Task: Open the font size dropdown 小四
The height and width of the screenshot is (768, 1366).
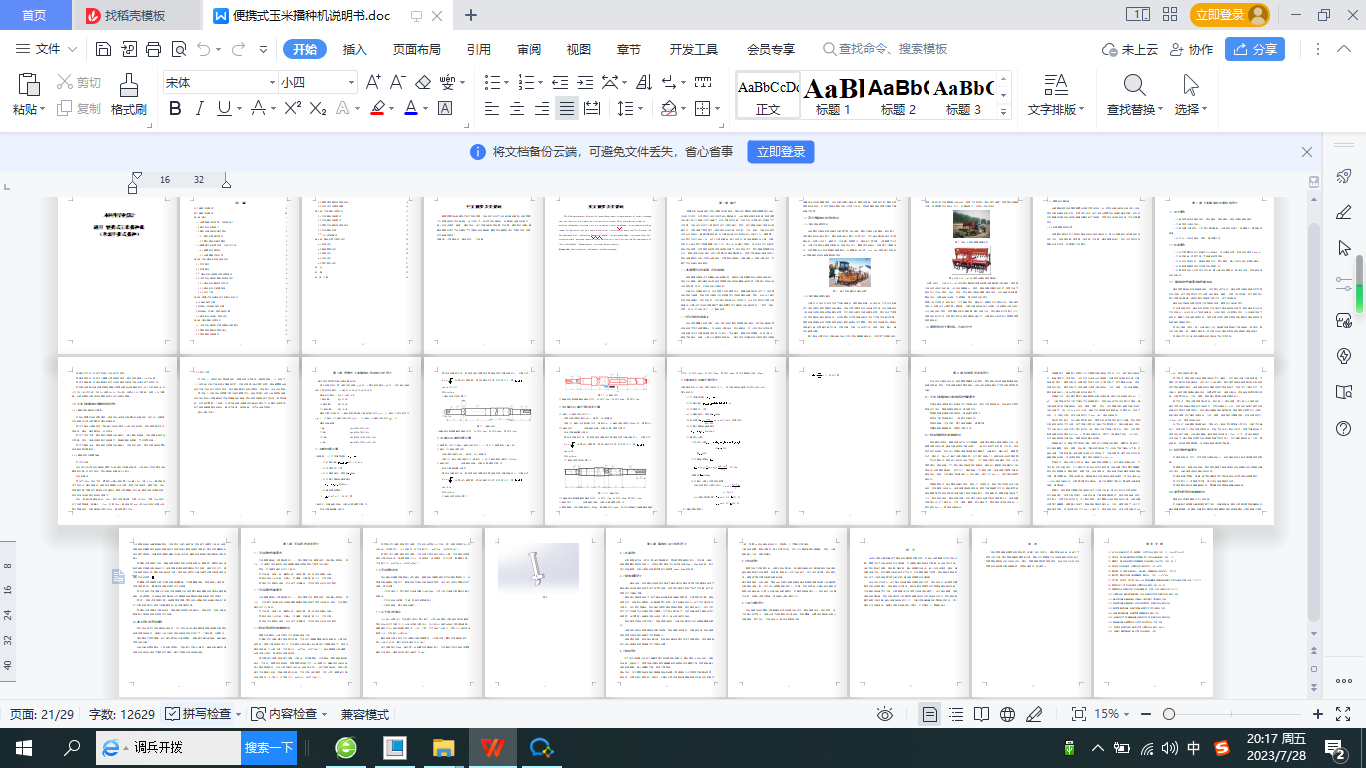Action: click(349, 82)
